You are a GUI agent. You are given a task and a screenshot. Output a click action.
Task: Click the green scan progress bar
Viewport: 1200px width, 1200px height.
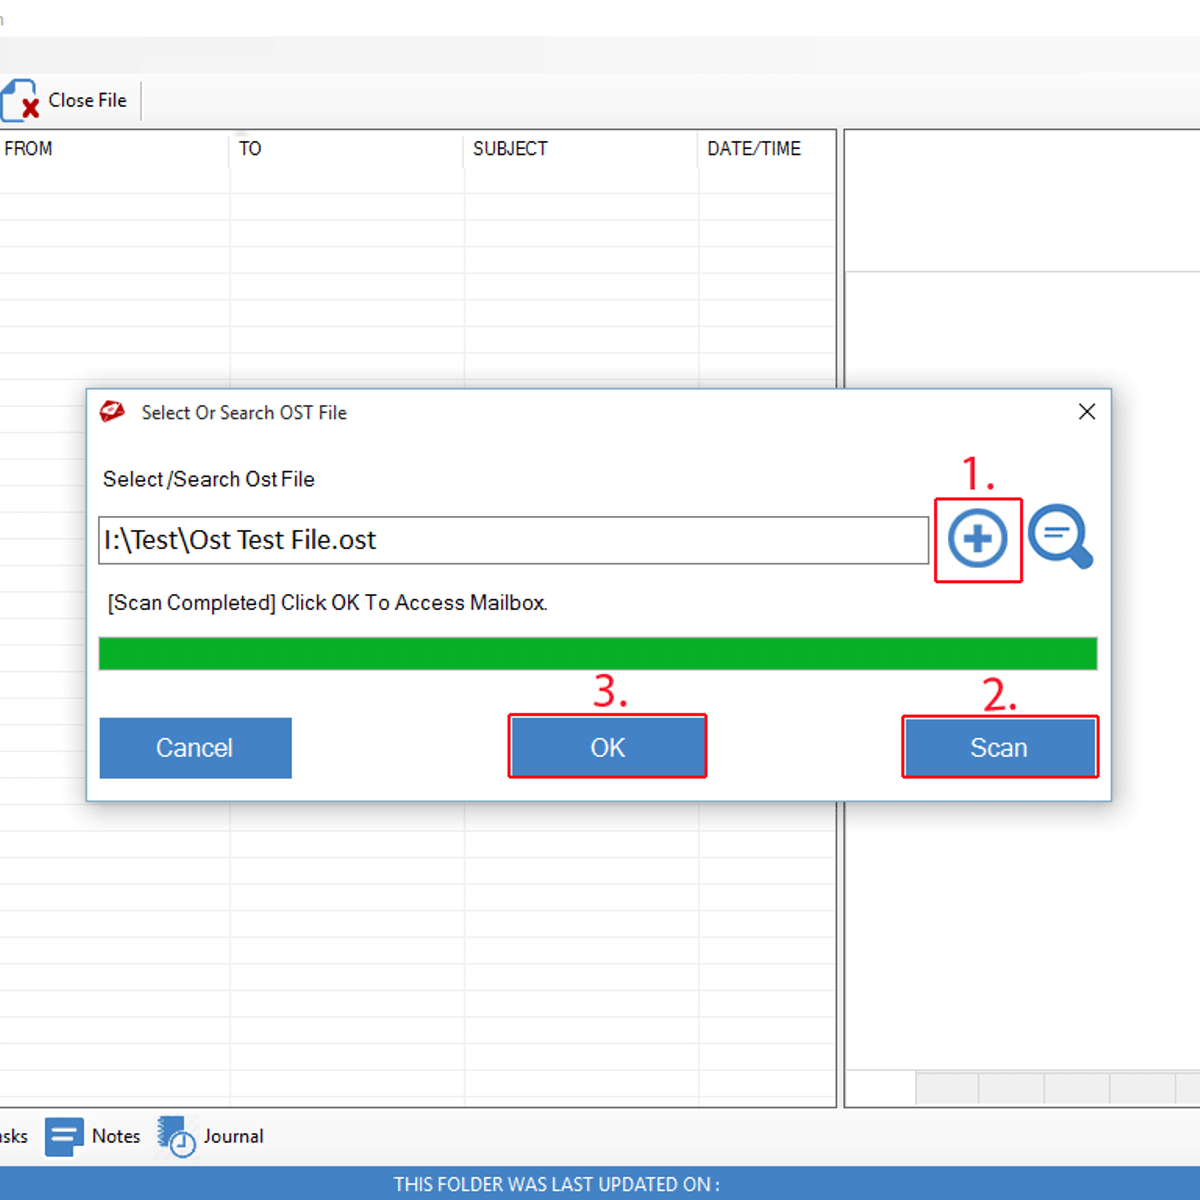click(597, 654)
